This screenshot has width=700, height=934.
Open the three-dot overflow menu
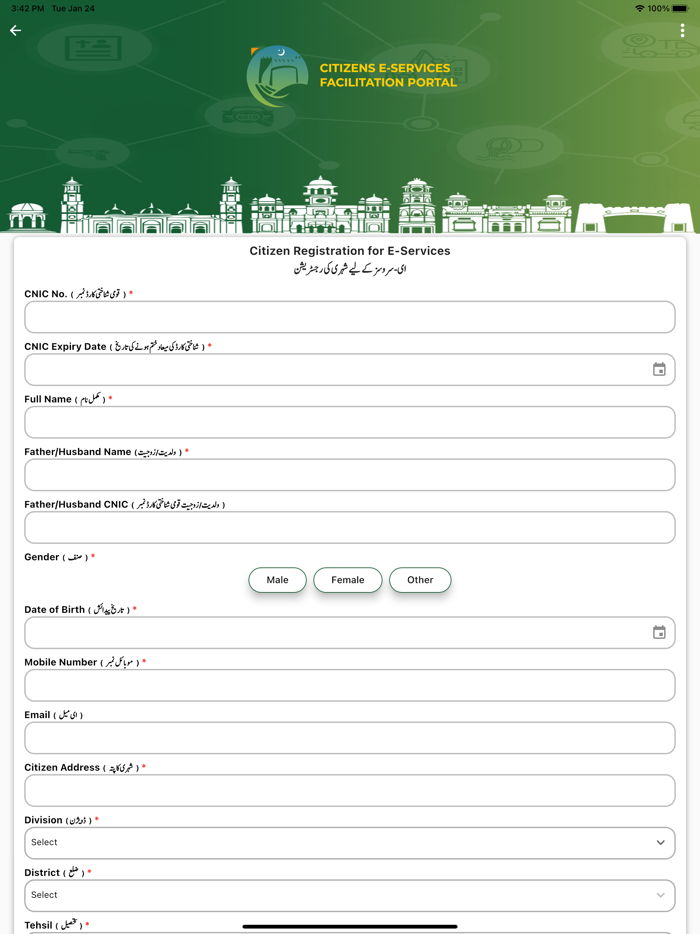682,30
